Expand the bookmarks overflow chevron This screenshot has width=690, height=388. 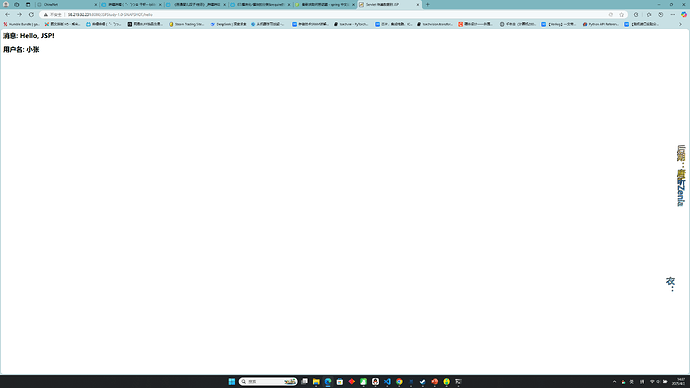pos(680,24)
